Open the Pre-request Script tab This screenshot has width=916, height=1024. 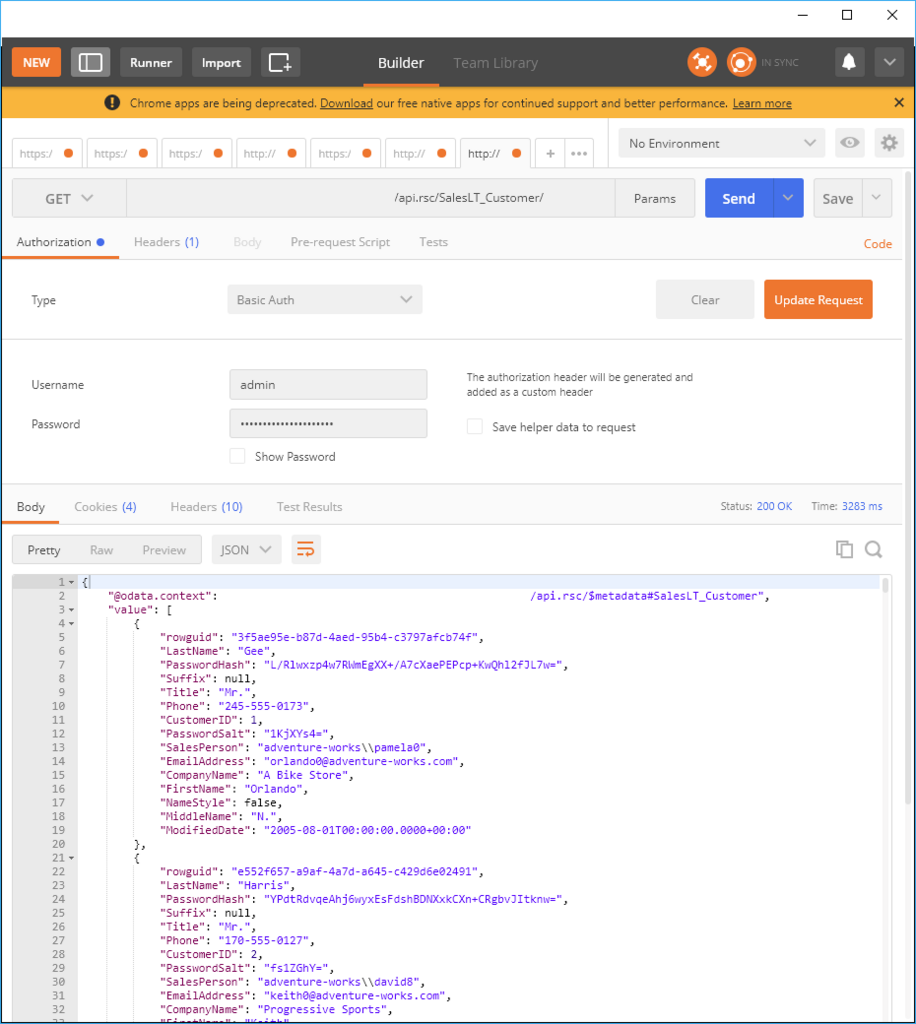(x=340, y=242)
